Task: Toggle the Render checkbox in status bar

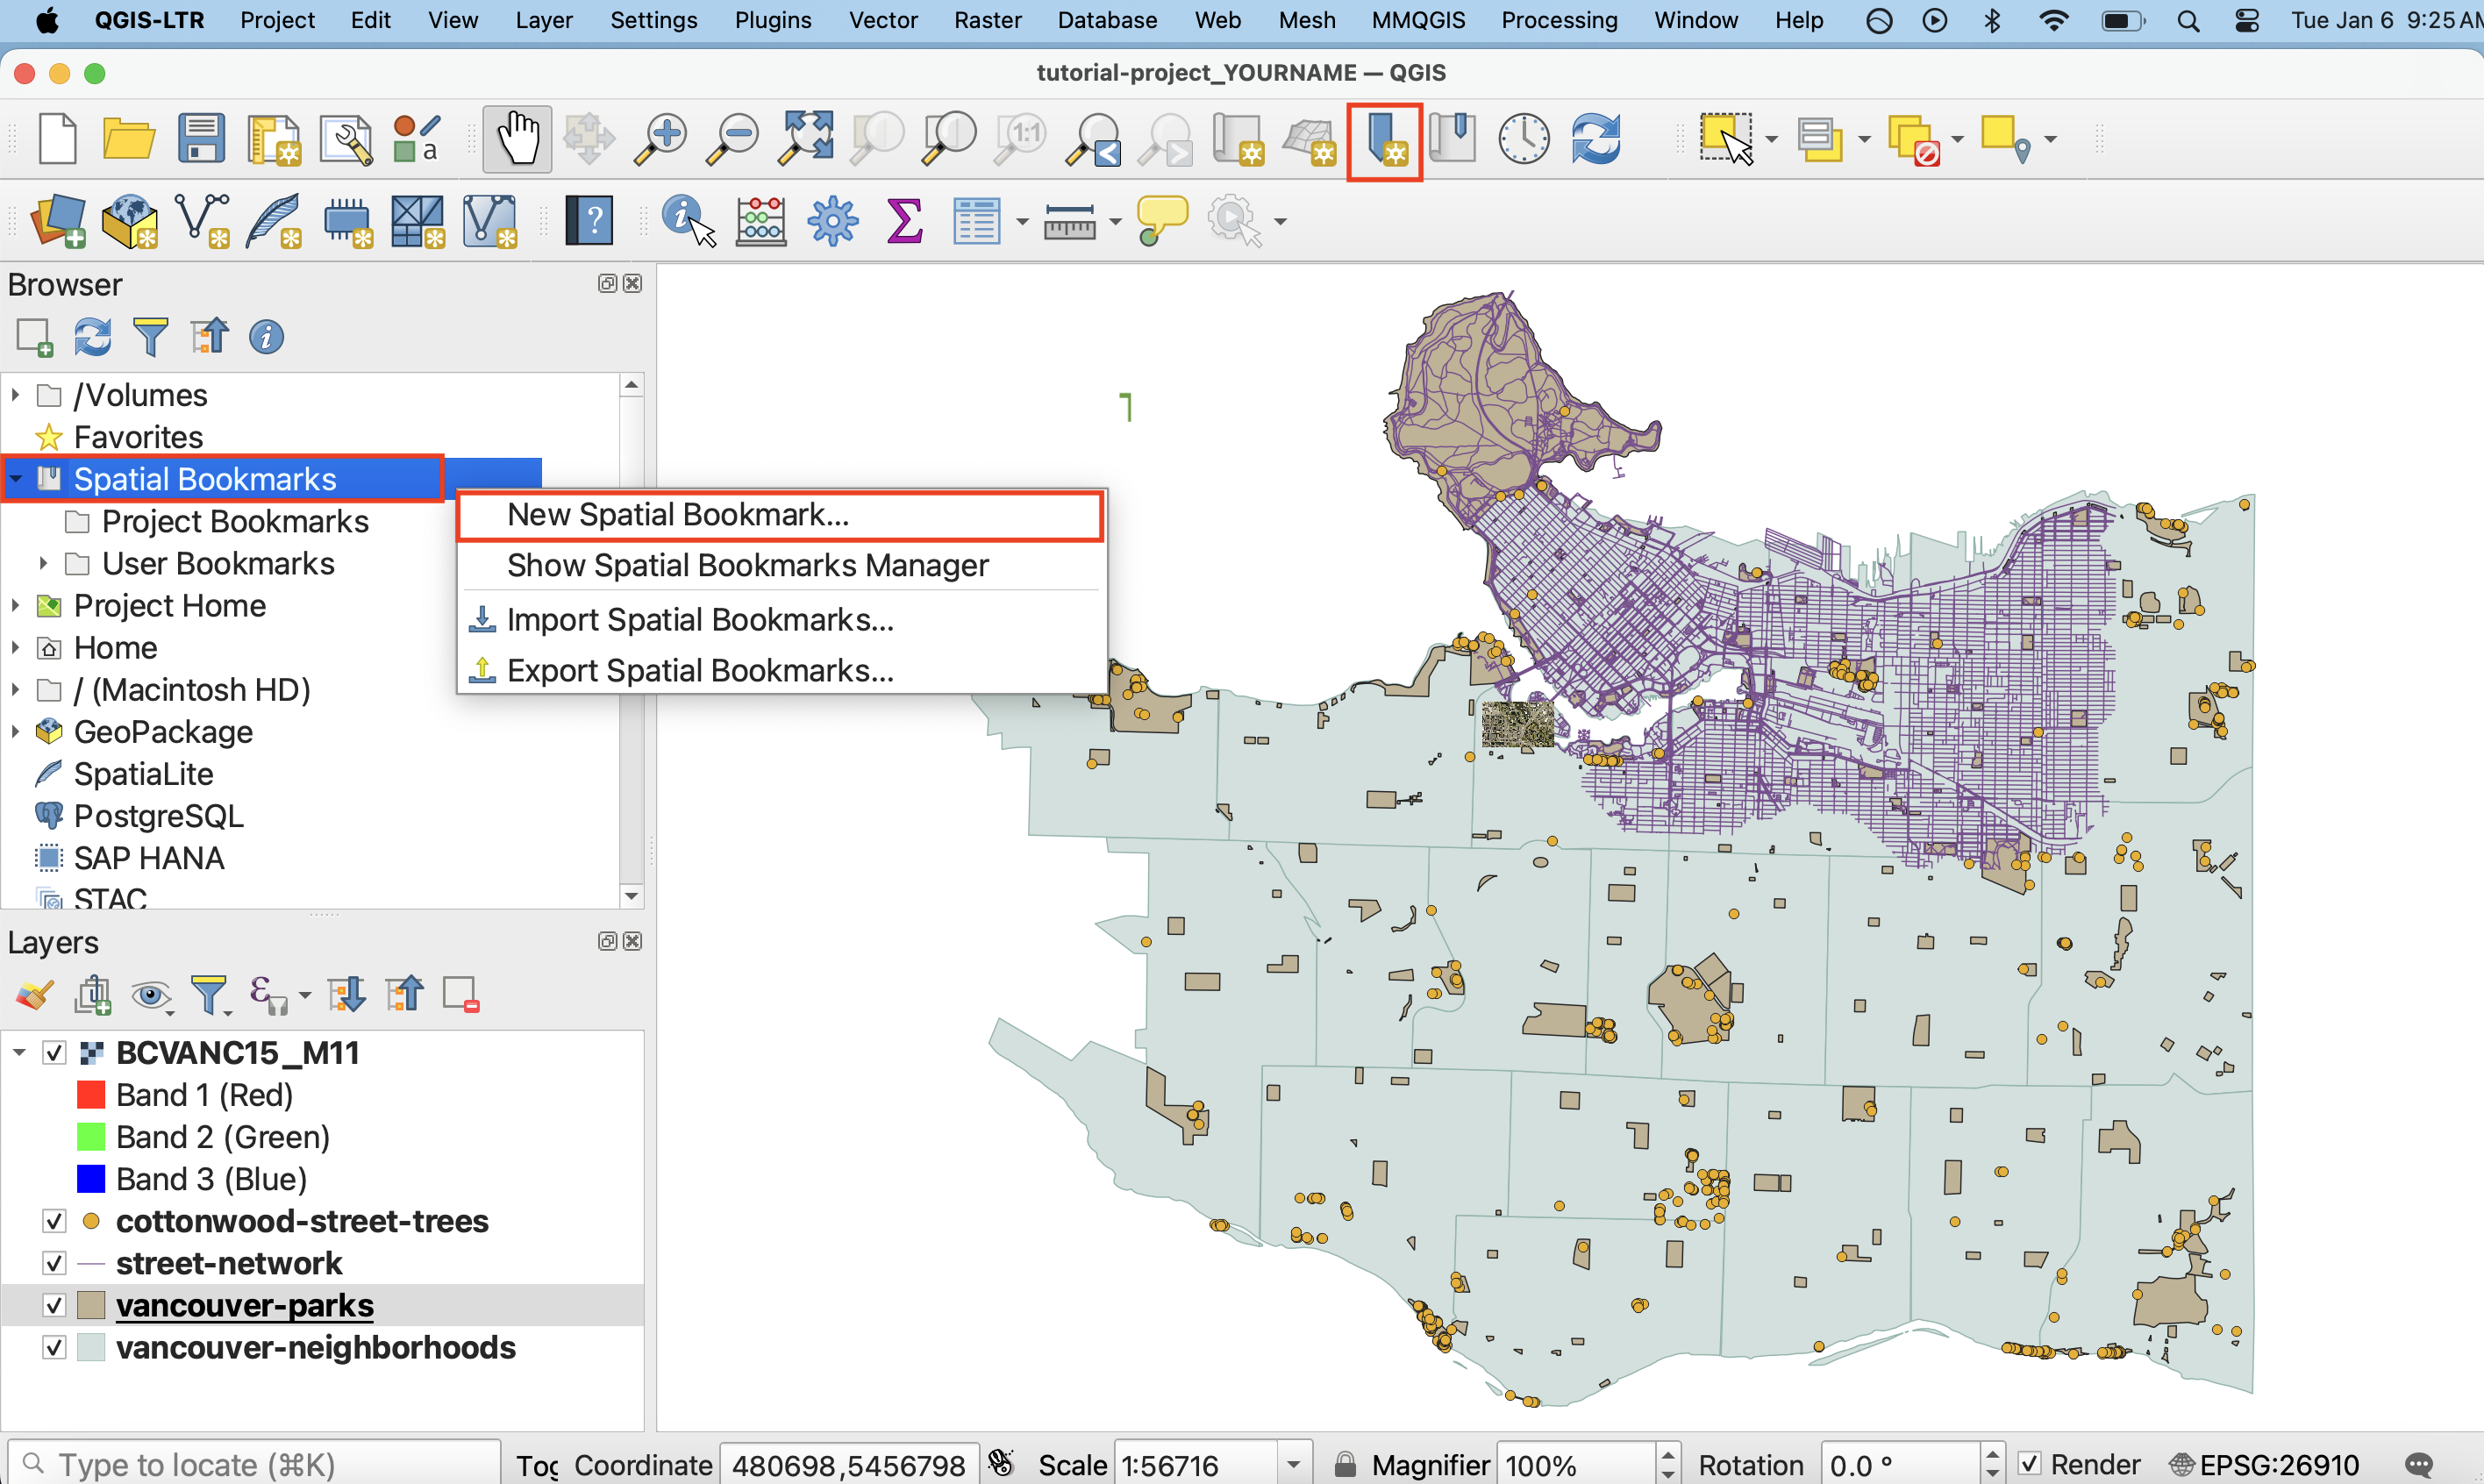Action: coord(2029,1464)
